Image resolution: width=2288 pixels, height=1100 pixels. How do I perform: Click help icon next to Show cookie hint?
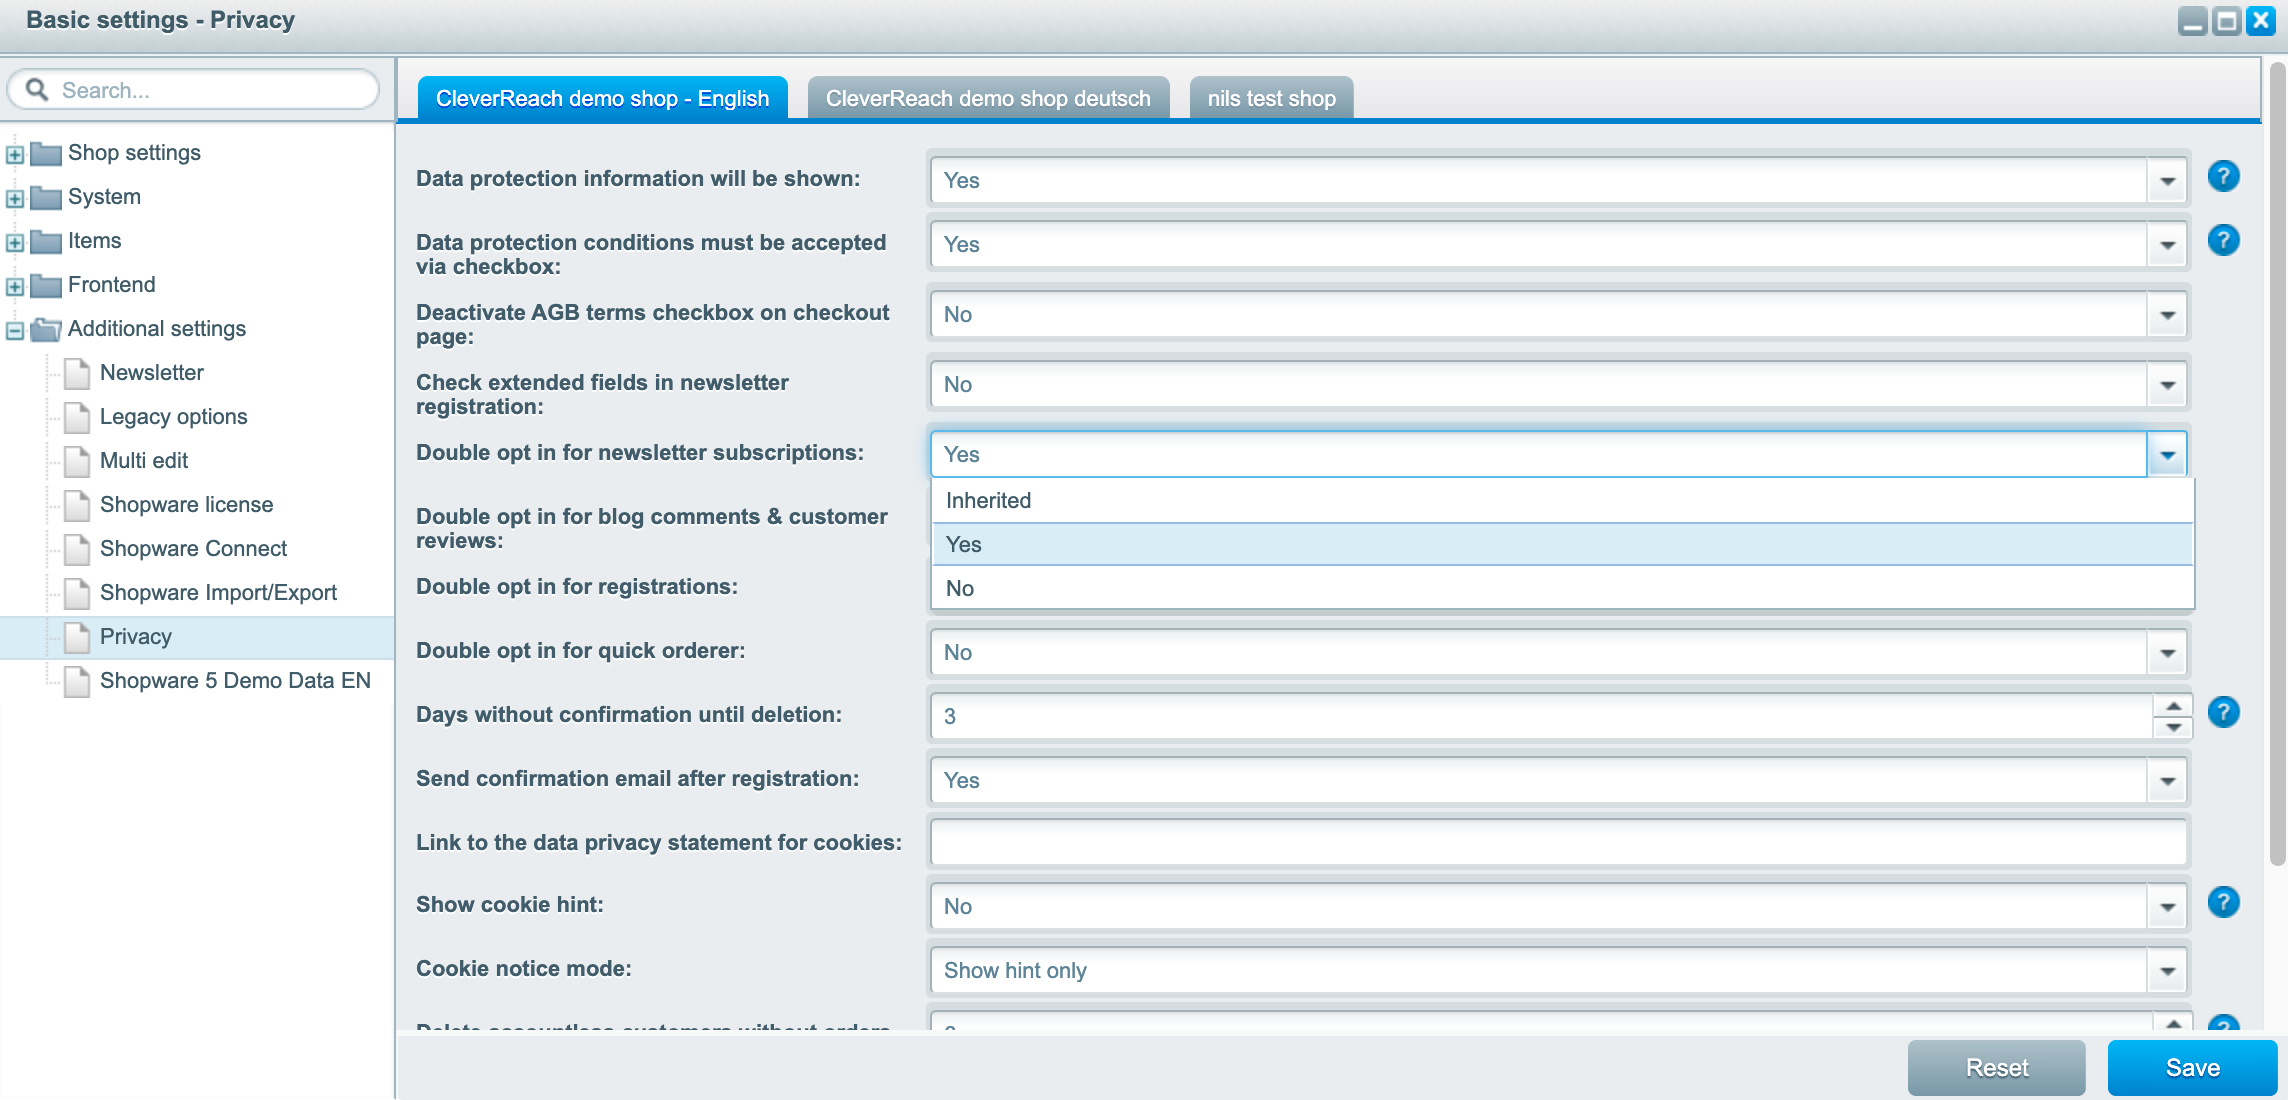[2222, 903]
